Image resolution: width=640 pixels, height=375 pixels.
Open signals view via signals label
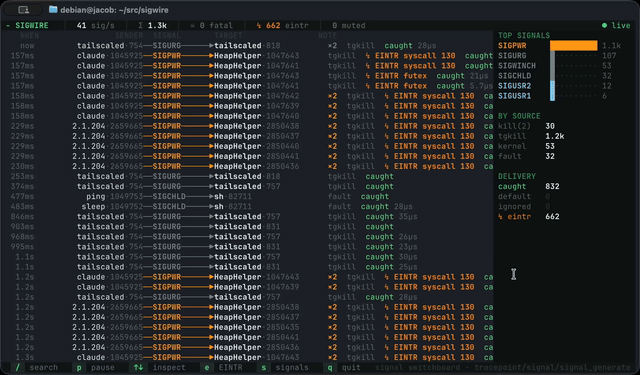tap(292, 367)
